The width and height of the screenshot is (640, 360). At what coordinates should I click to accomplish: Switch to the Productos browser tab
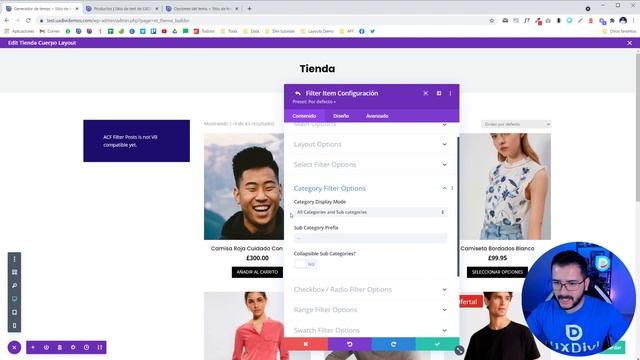pyautogui.click(x=122, y=9)
